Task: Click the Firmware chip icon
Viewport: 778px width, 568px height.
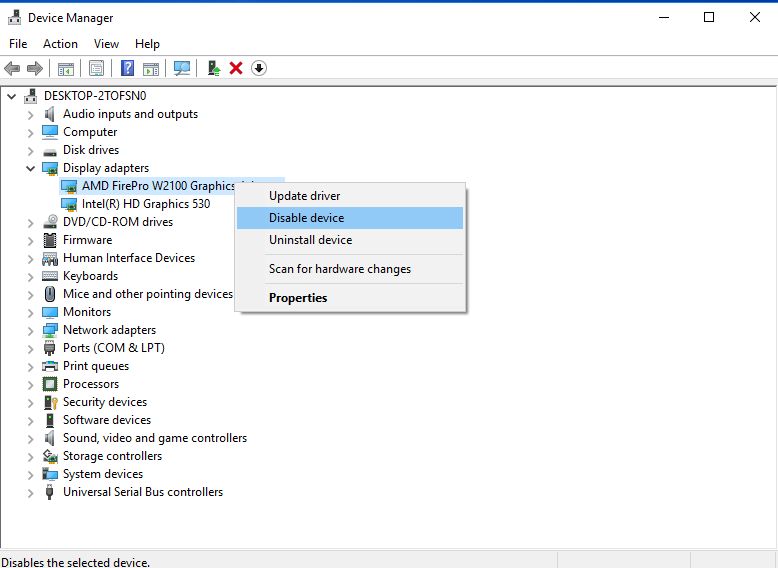Action: [50, 240]
